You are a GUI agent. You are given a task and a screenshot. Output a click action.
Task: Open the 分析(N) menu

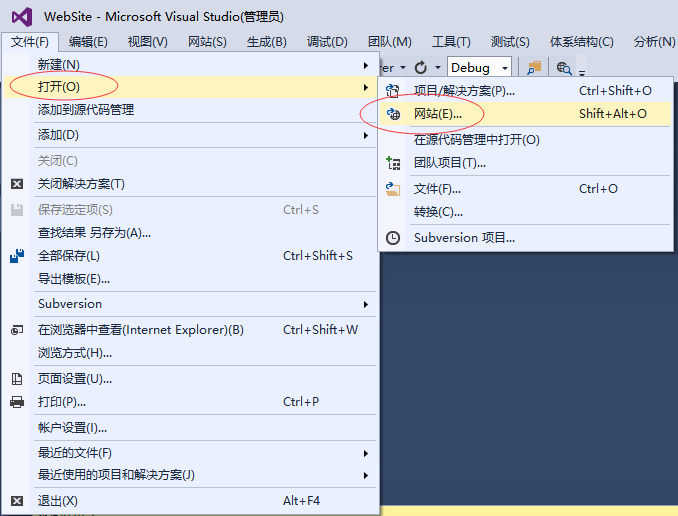click(654, 42)
